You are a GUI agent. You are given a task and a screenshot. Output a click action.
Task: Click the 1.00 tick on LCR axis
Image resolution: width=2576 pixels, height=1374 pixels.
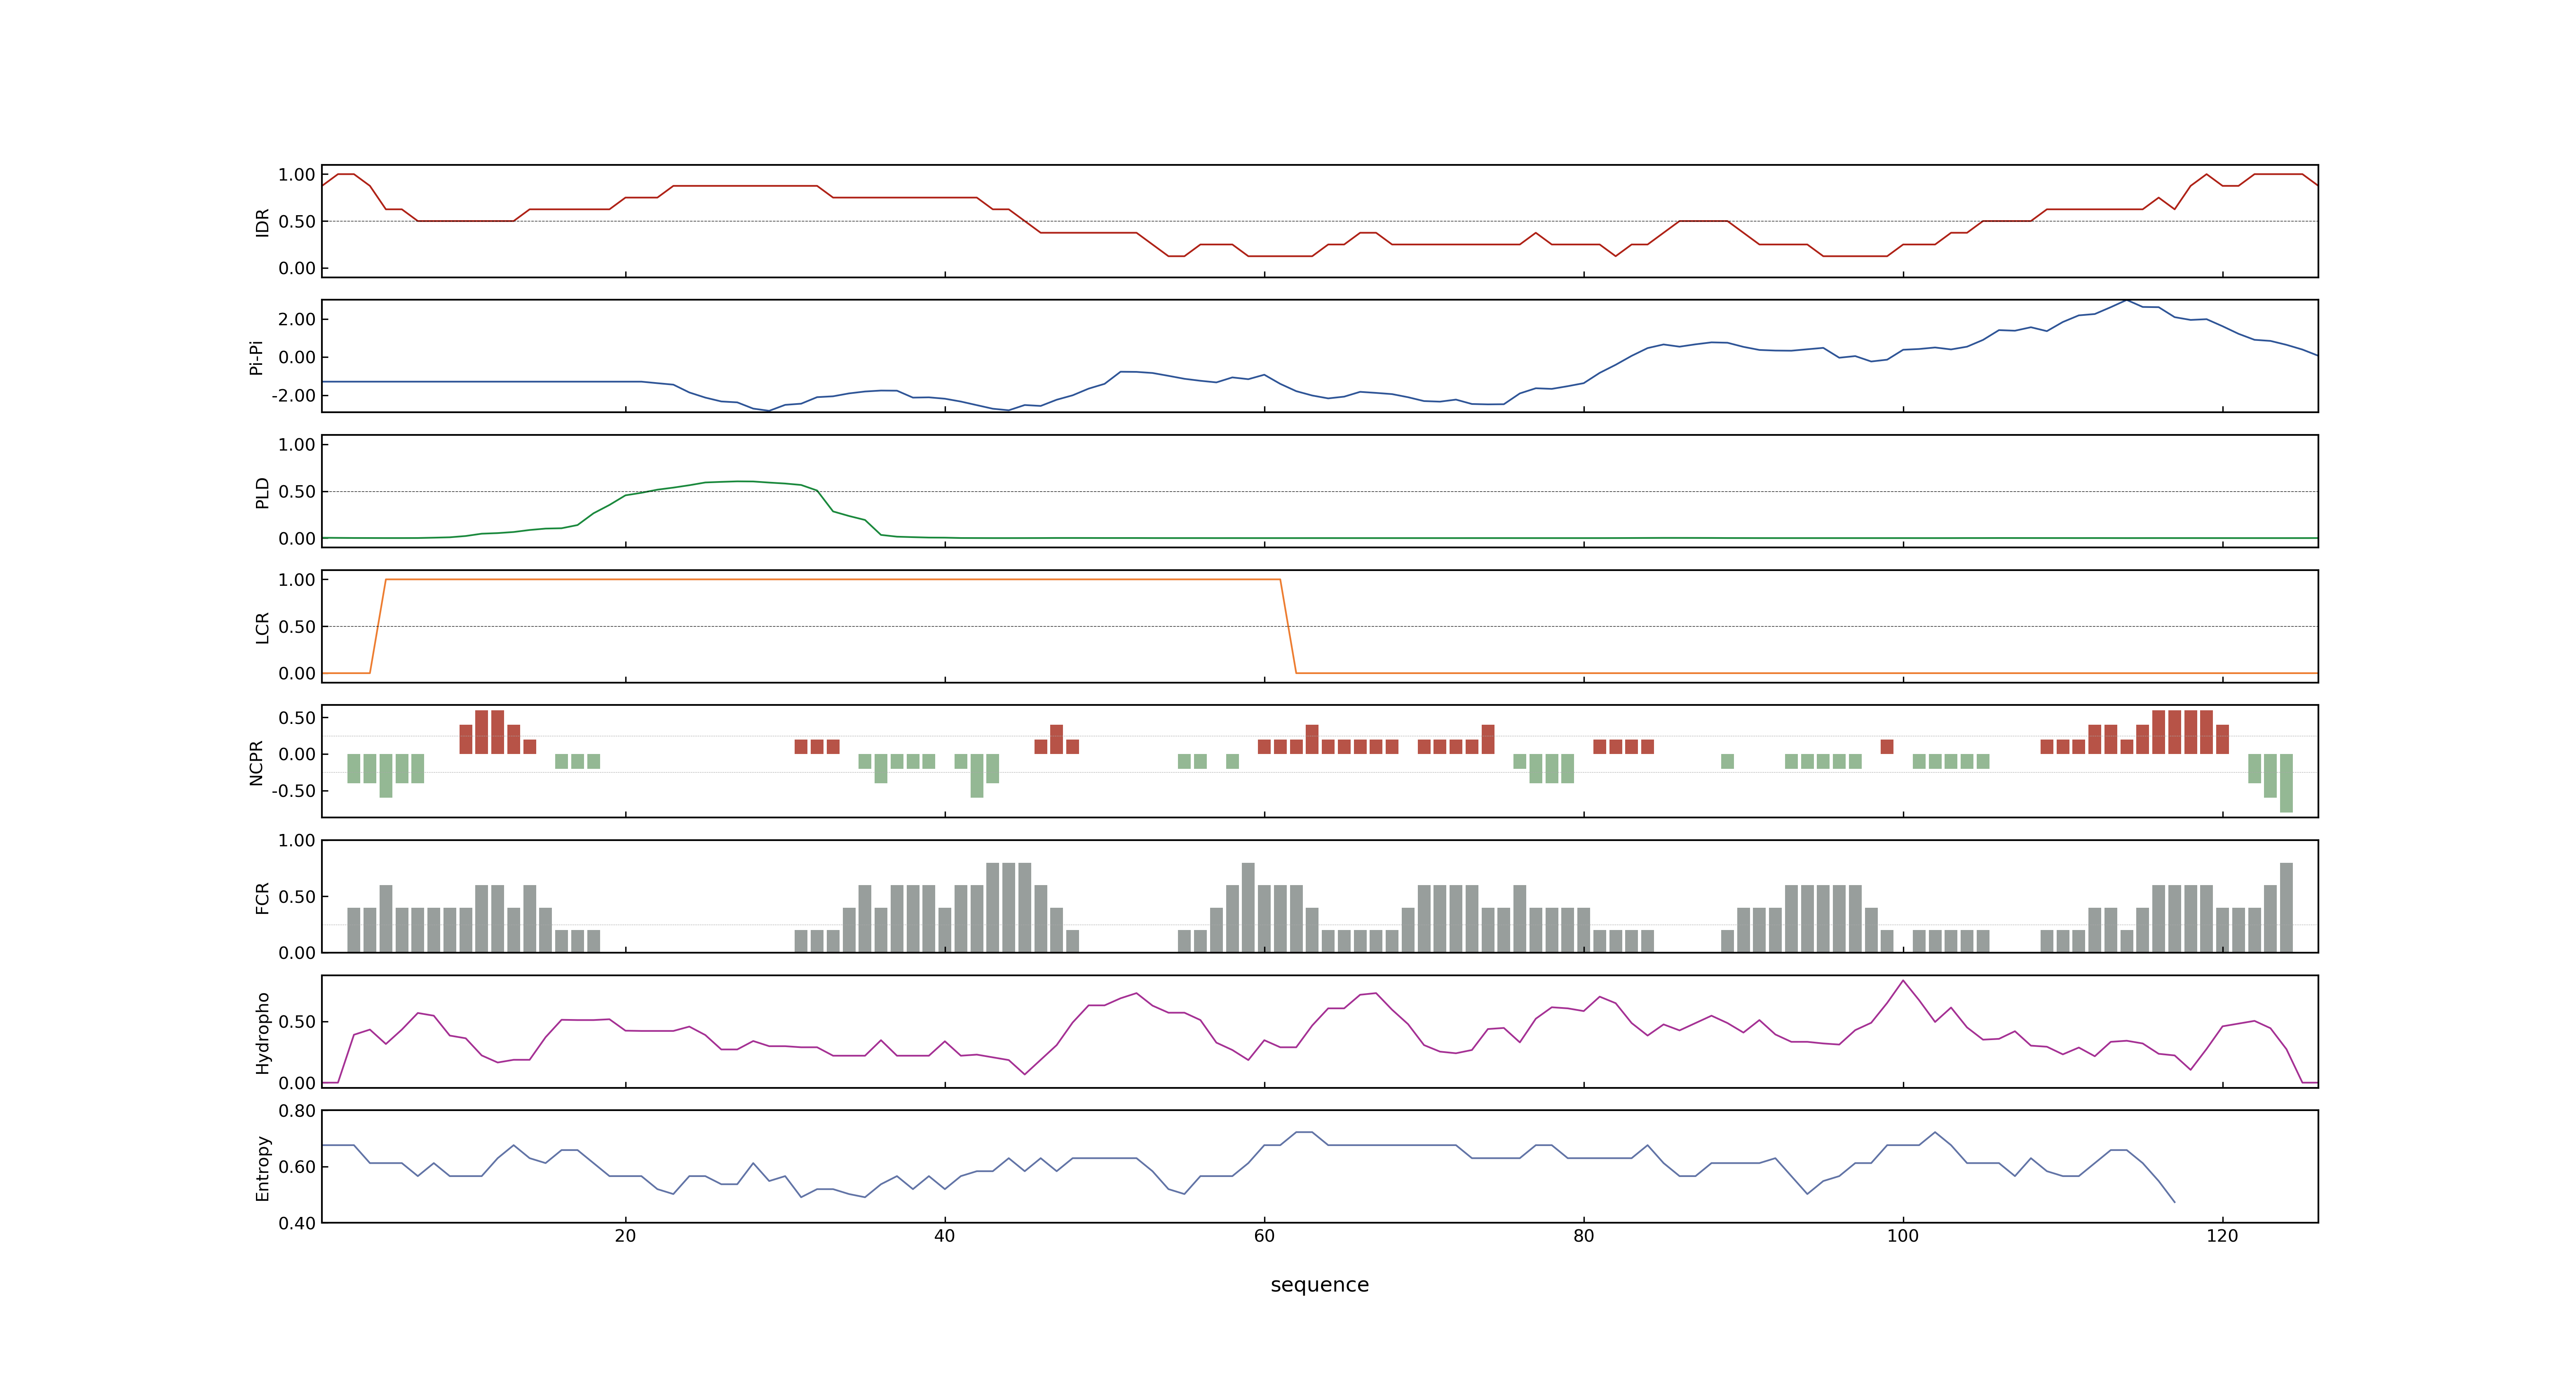(x=297, y=579)
